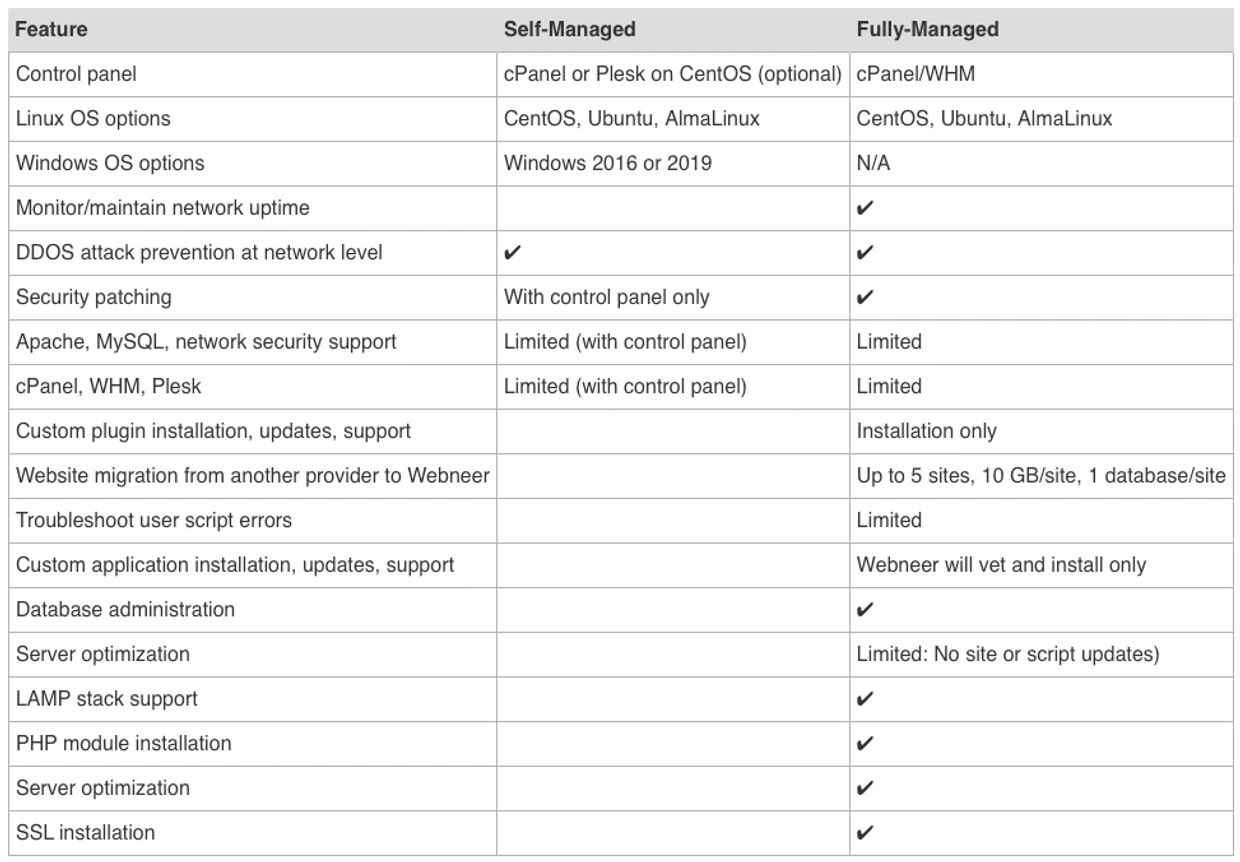1240x862 pixels.
Task: Select the Up to 5 sites migration cell
Action: [1041, 476]
